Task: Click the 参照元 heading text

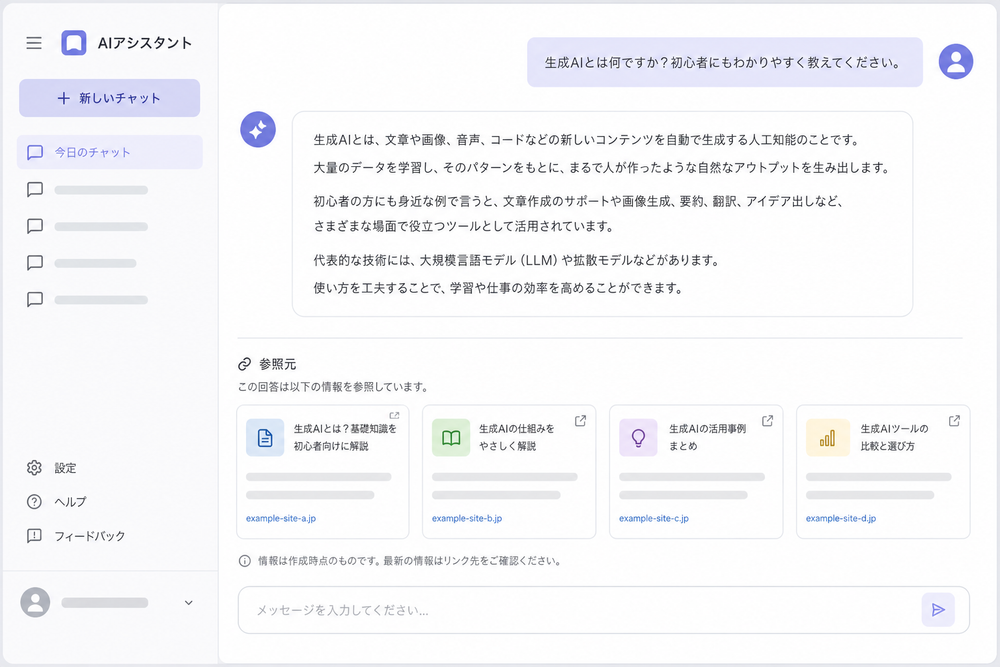Action: tap(277, 364)
